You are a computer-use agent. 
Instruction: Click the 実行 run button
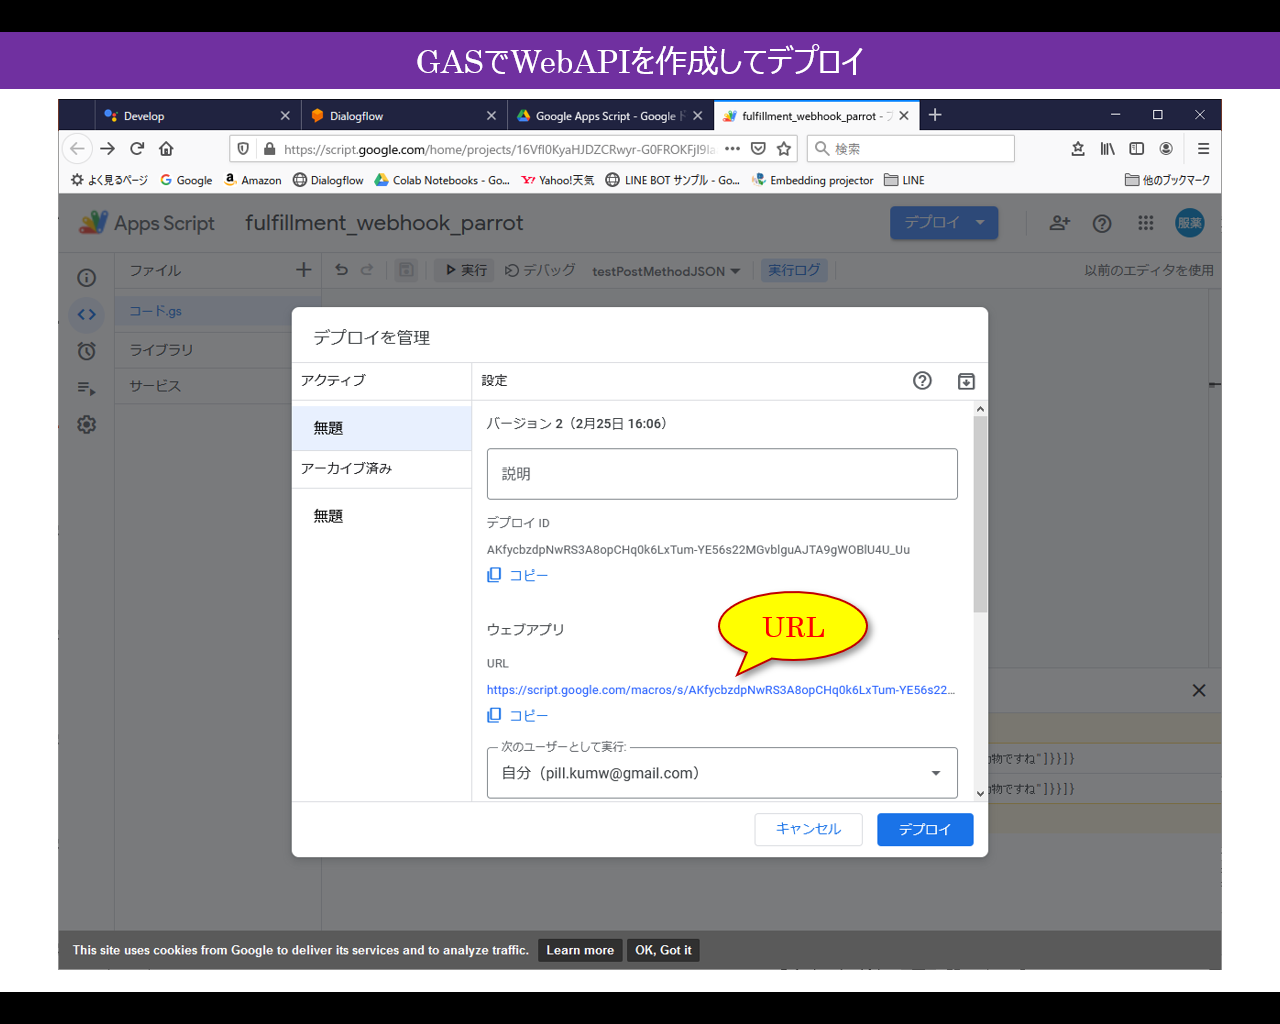tap(465, 270)
